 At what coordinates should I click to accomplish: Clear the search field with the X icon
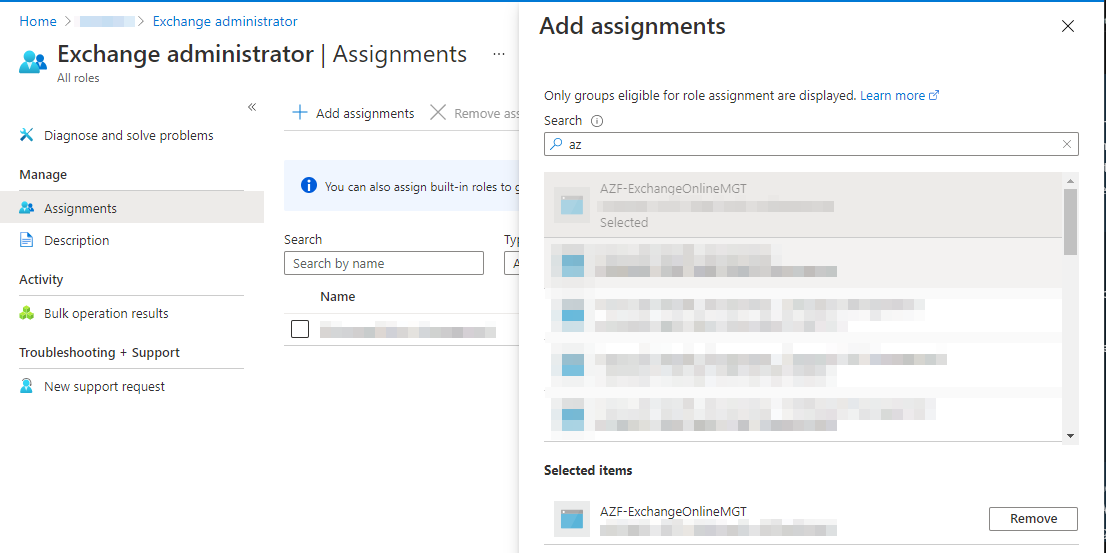(x=1067, y=144)
